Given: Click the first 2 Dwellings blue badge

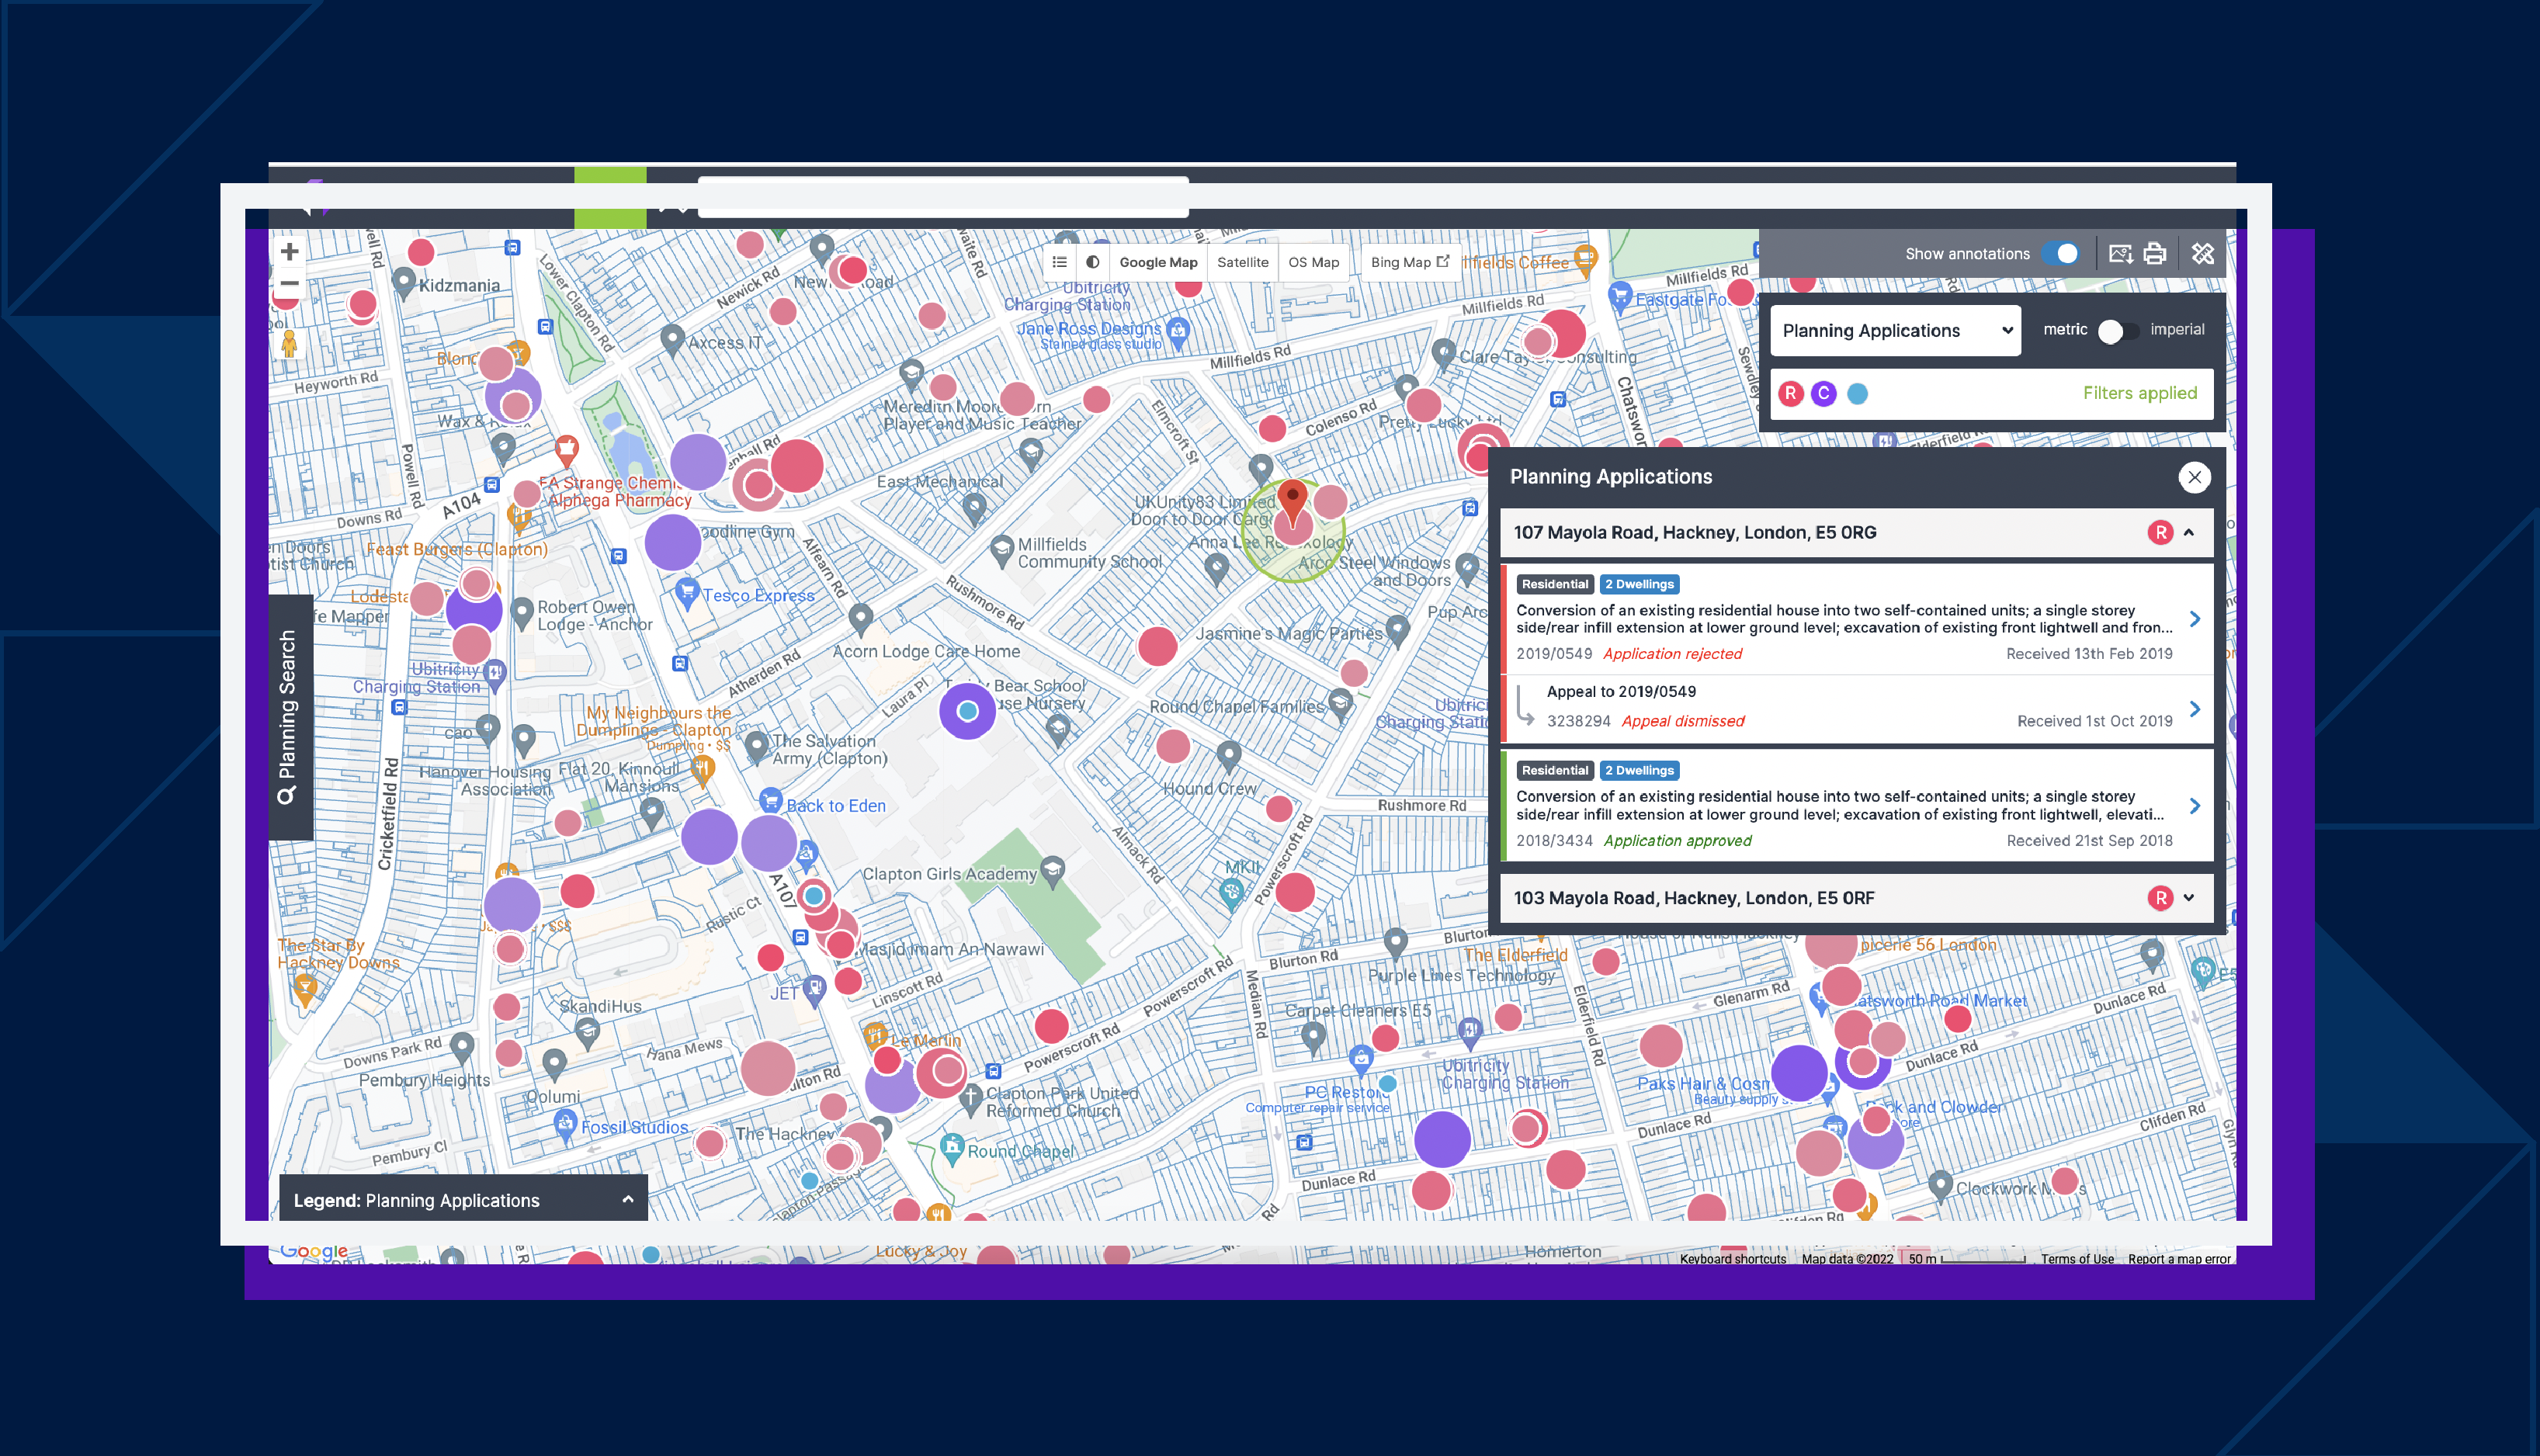Looking at the screenshot, I should coord(1639,584).
